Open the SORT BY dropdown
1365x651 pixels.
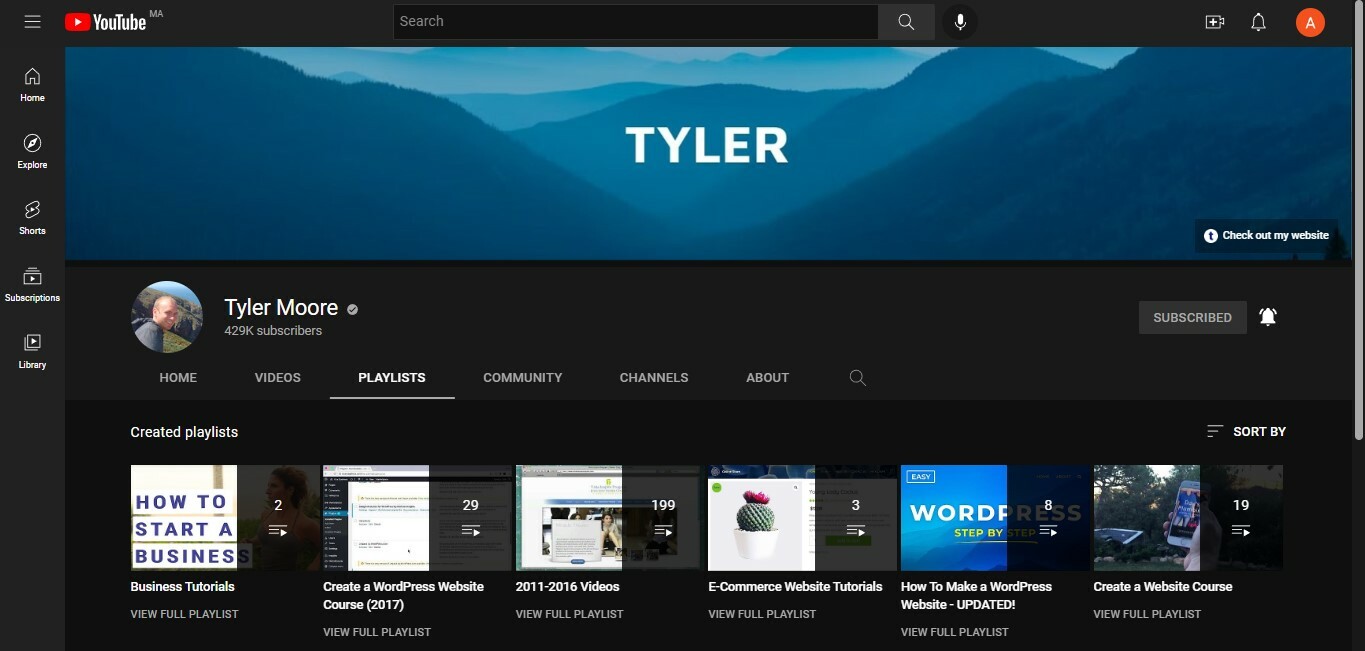pyautogui.click(x=1246, y=432)
